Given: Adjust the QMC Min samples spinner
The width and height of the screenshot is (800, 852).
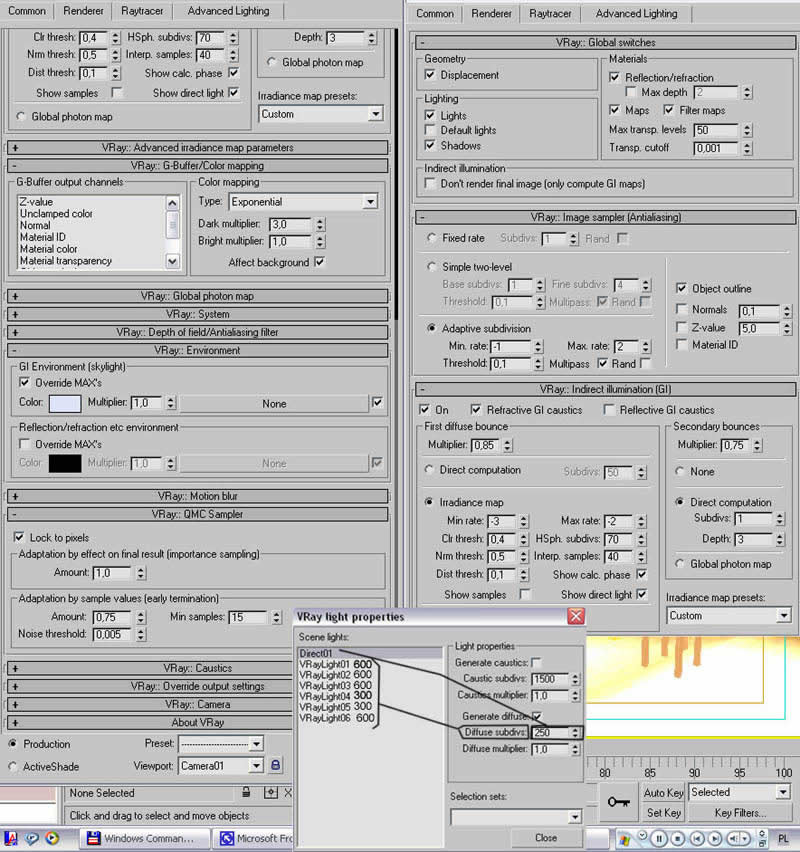Looking at the screenshot, I should (x=277, y=617).
